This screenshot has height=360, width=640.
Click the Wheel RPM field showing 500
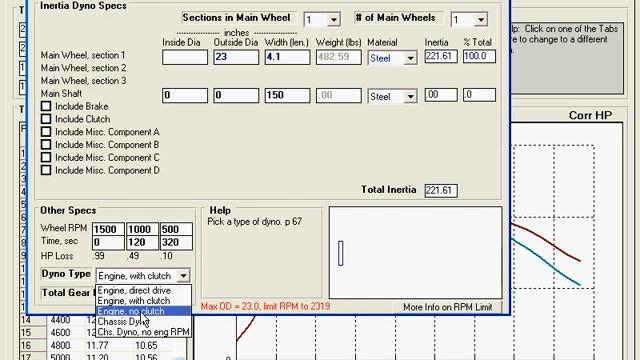point(176,229)
